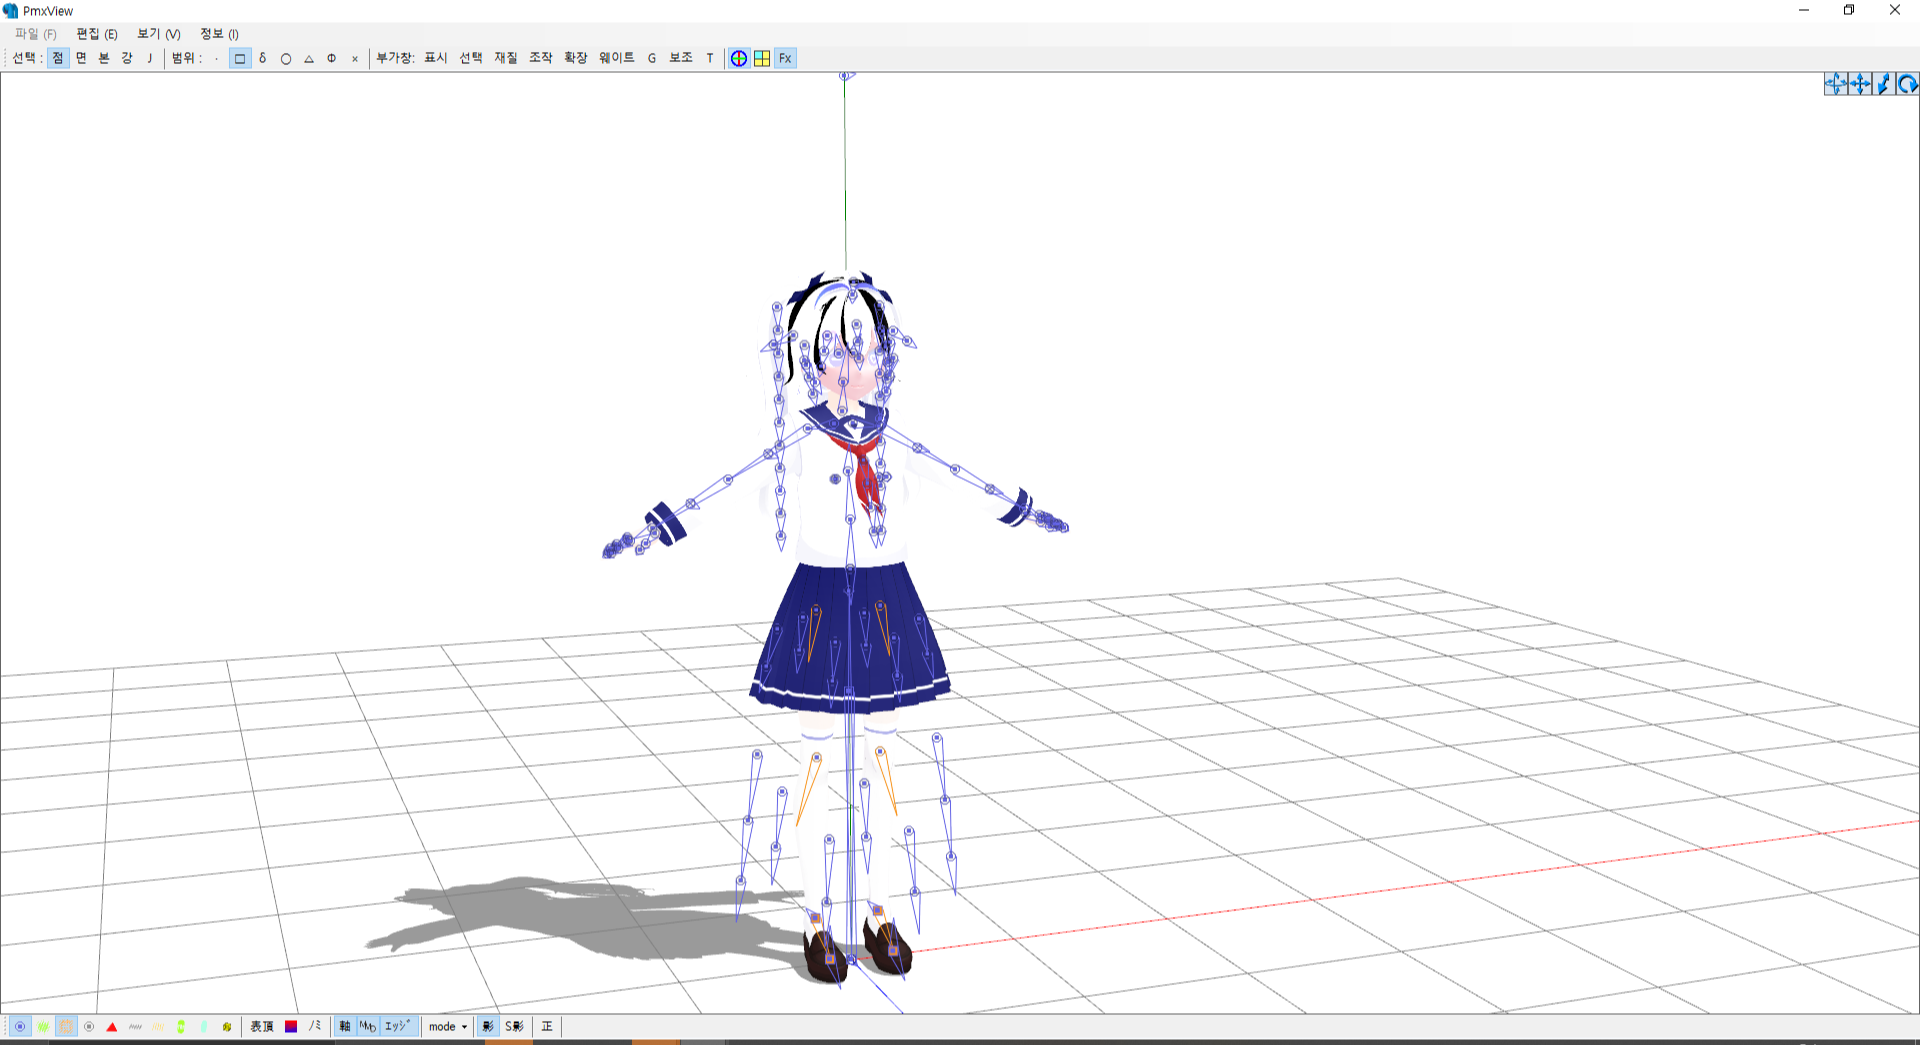Viewport: 1920px width, 1045px height.
Task: Open the 파일 (F) menu
Action: [36, 34]
